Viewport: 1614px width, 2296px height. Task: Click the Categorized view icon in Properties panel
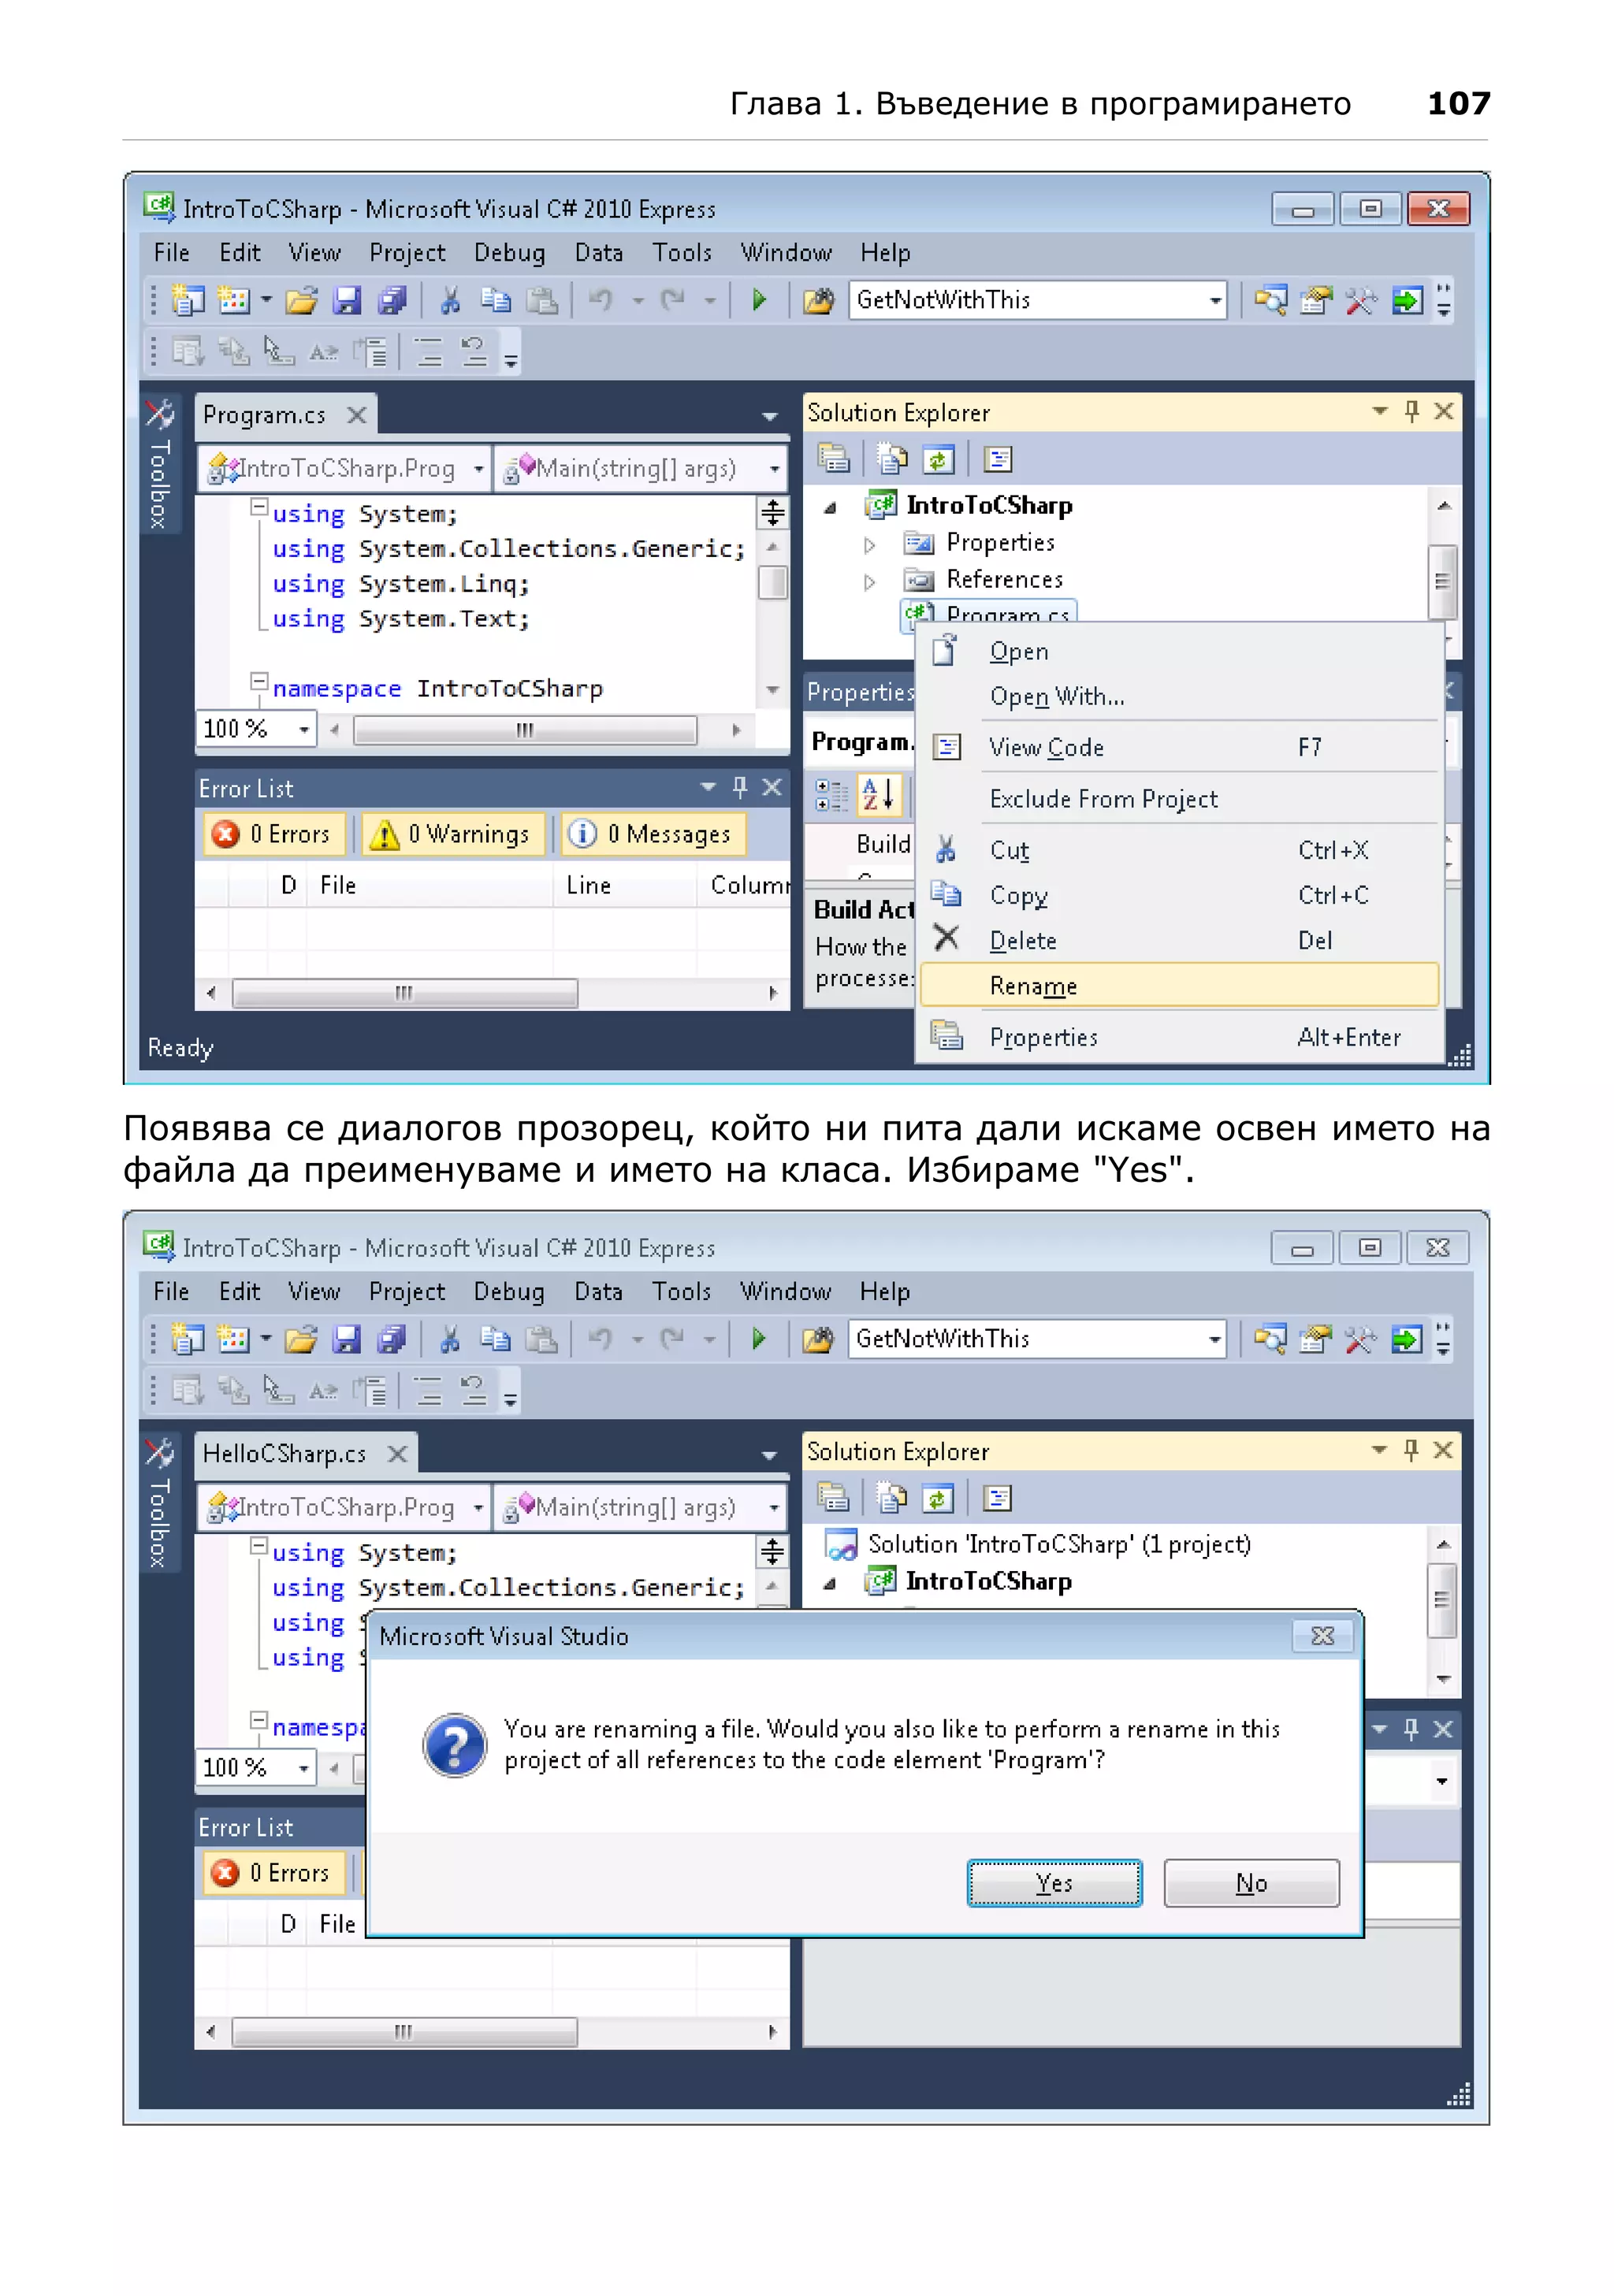pyautogui.click(x=831, y=795)
